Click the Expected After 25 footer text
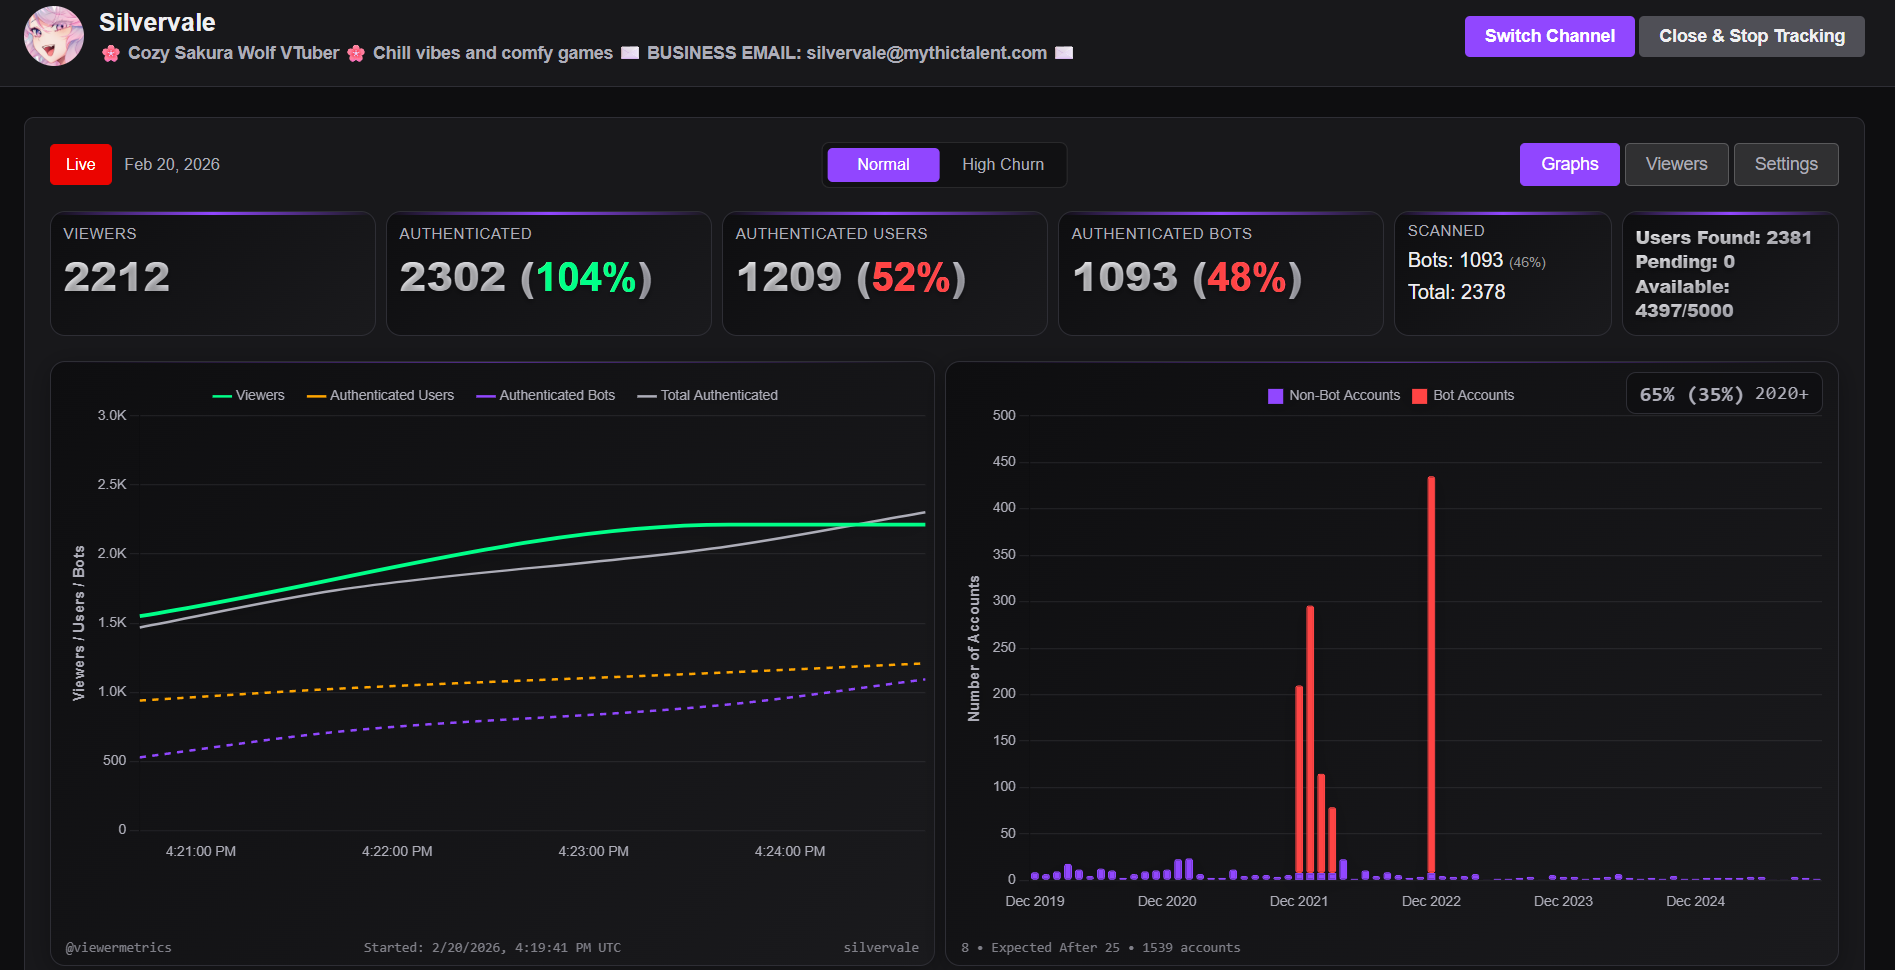 (1055, 948)
